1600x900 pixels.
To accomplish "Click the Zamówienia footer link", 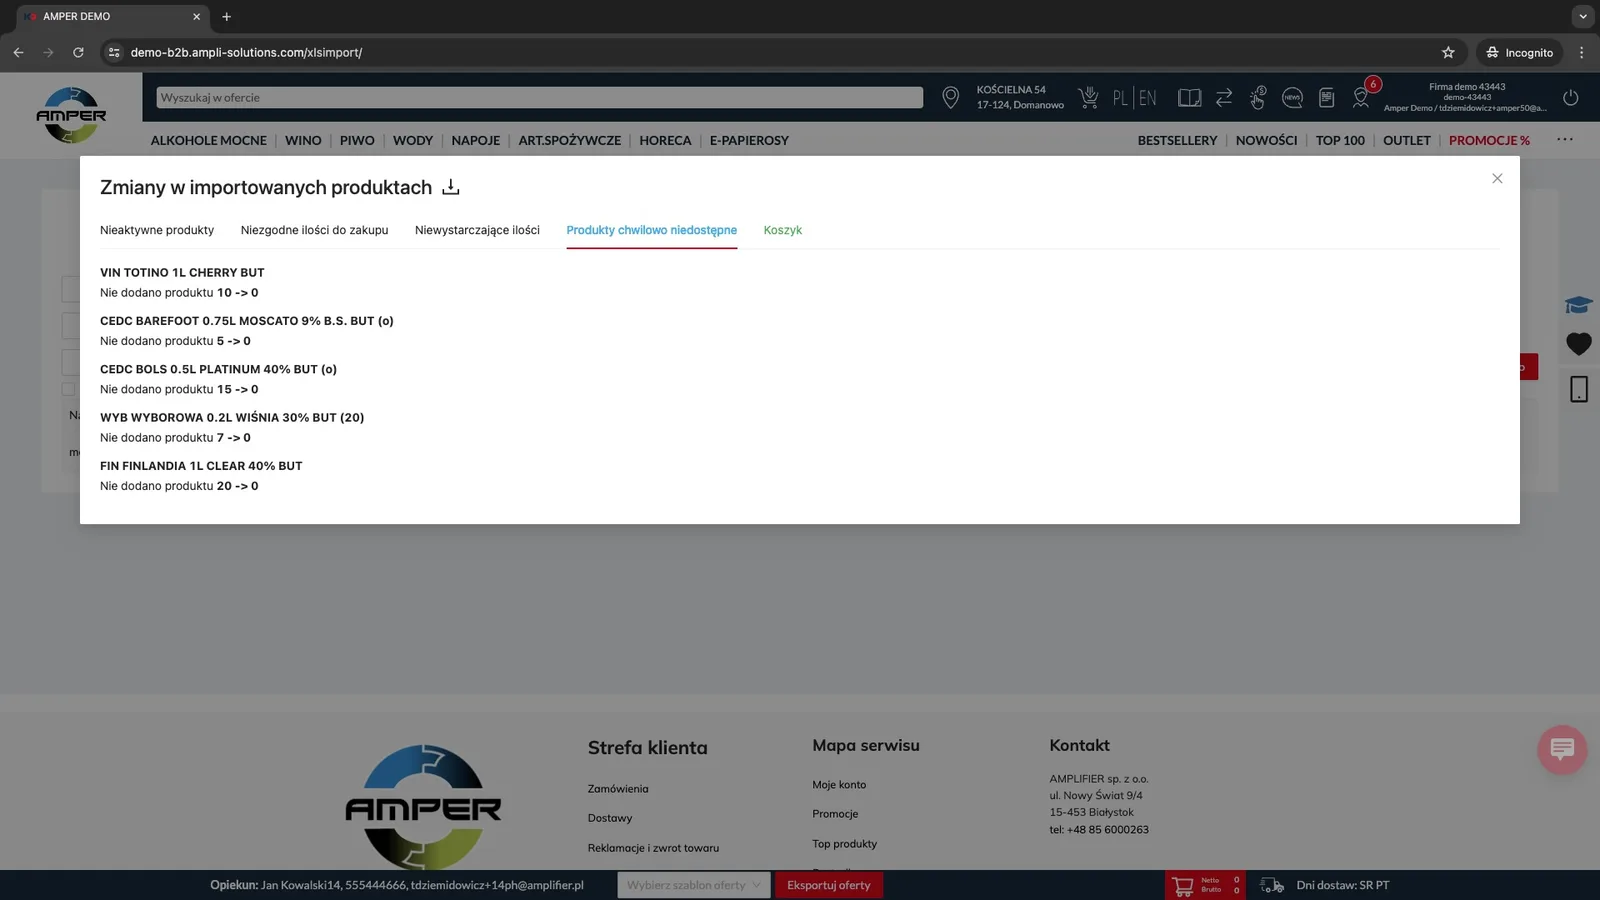I will 618,789.
